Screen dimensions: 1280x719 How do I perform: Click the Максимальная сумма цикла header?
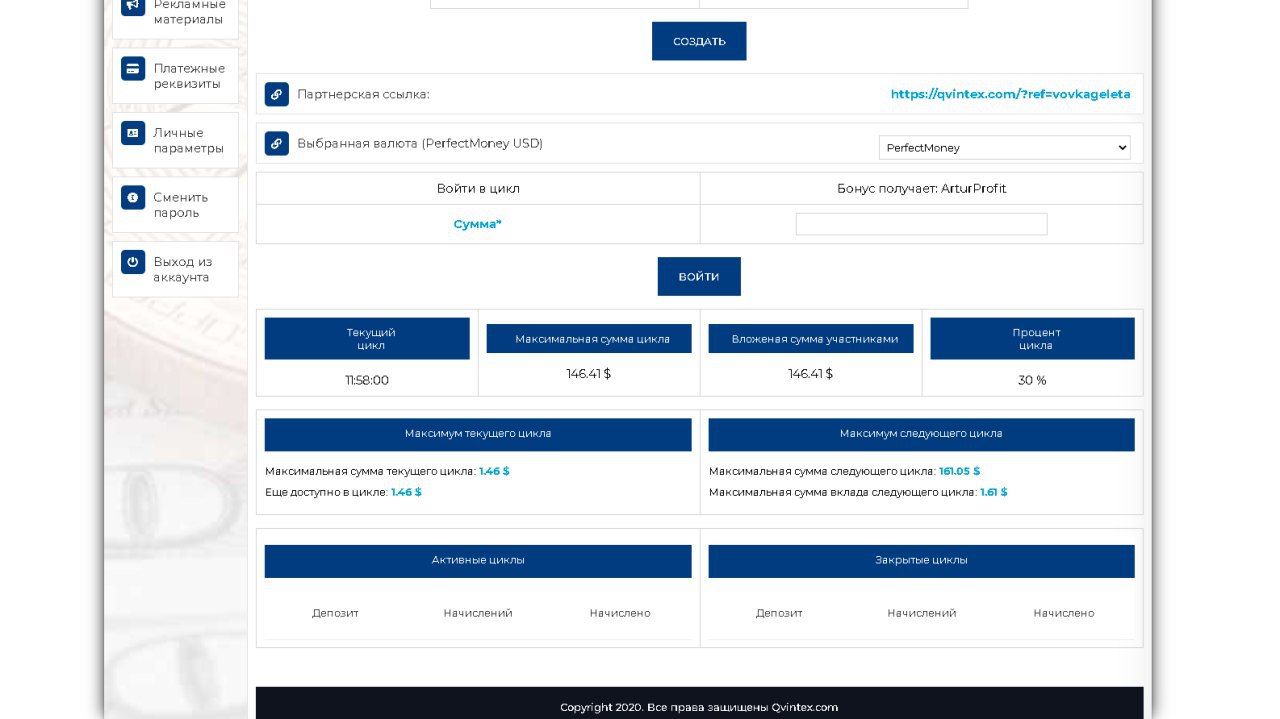tap(589, 339)
